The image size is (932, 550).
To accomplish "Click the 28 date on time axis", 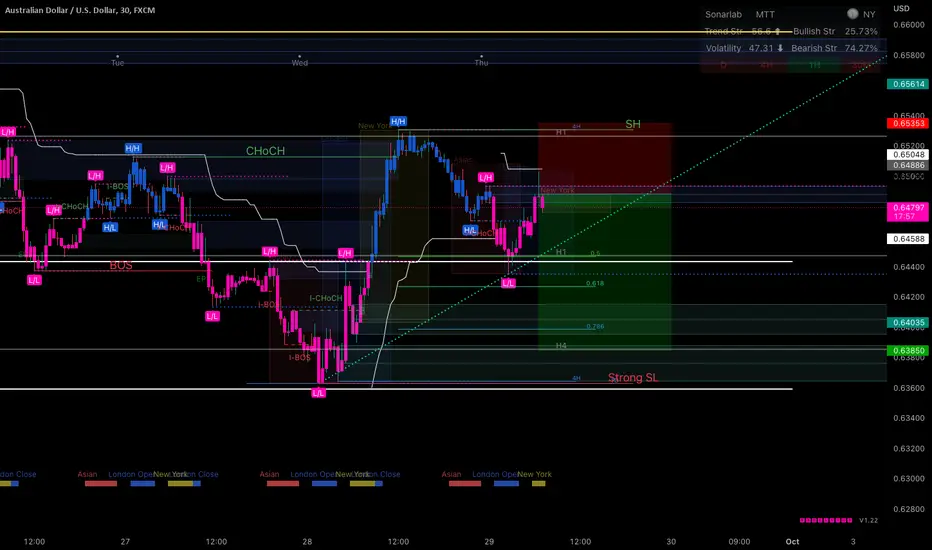I will tap(307, 542).
